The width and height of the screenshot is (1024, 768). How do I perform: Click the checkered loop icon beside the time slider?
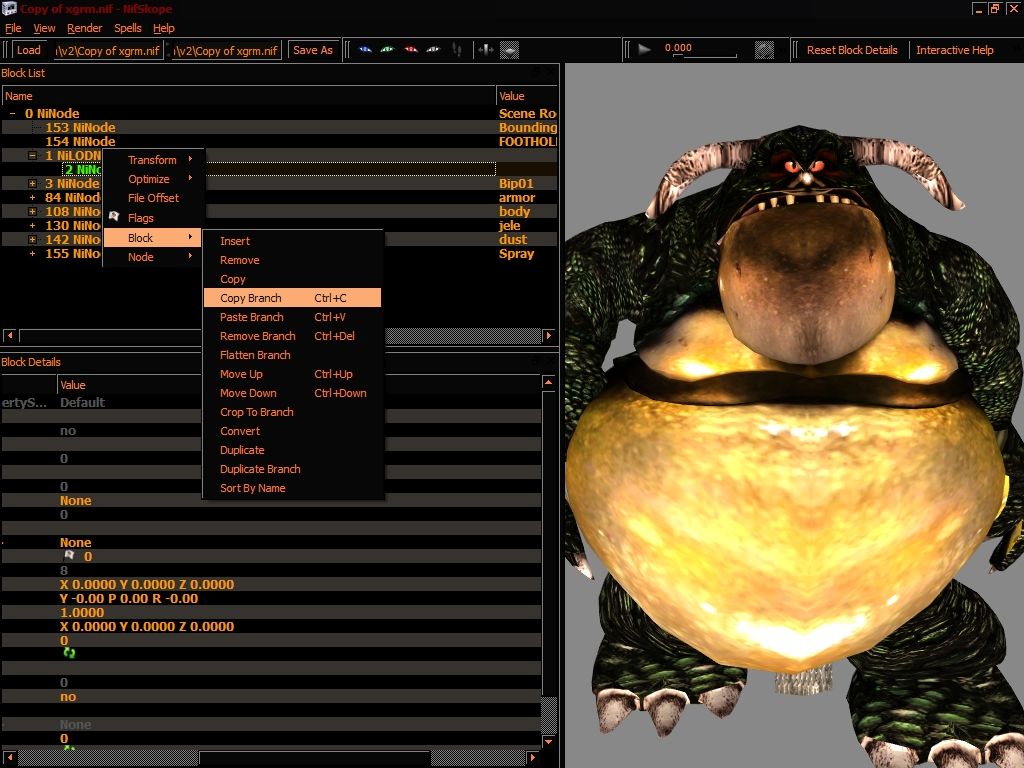point(764,50)
